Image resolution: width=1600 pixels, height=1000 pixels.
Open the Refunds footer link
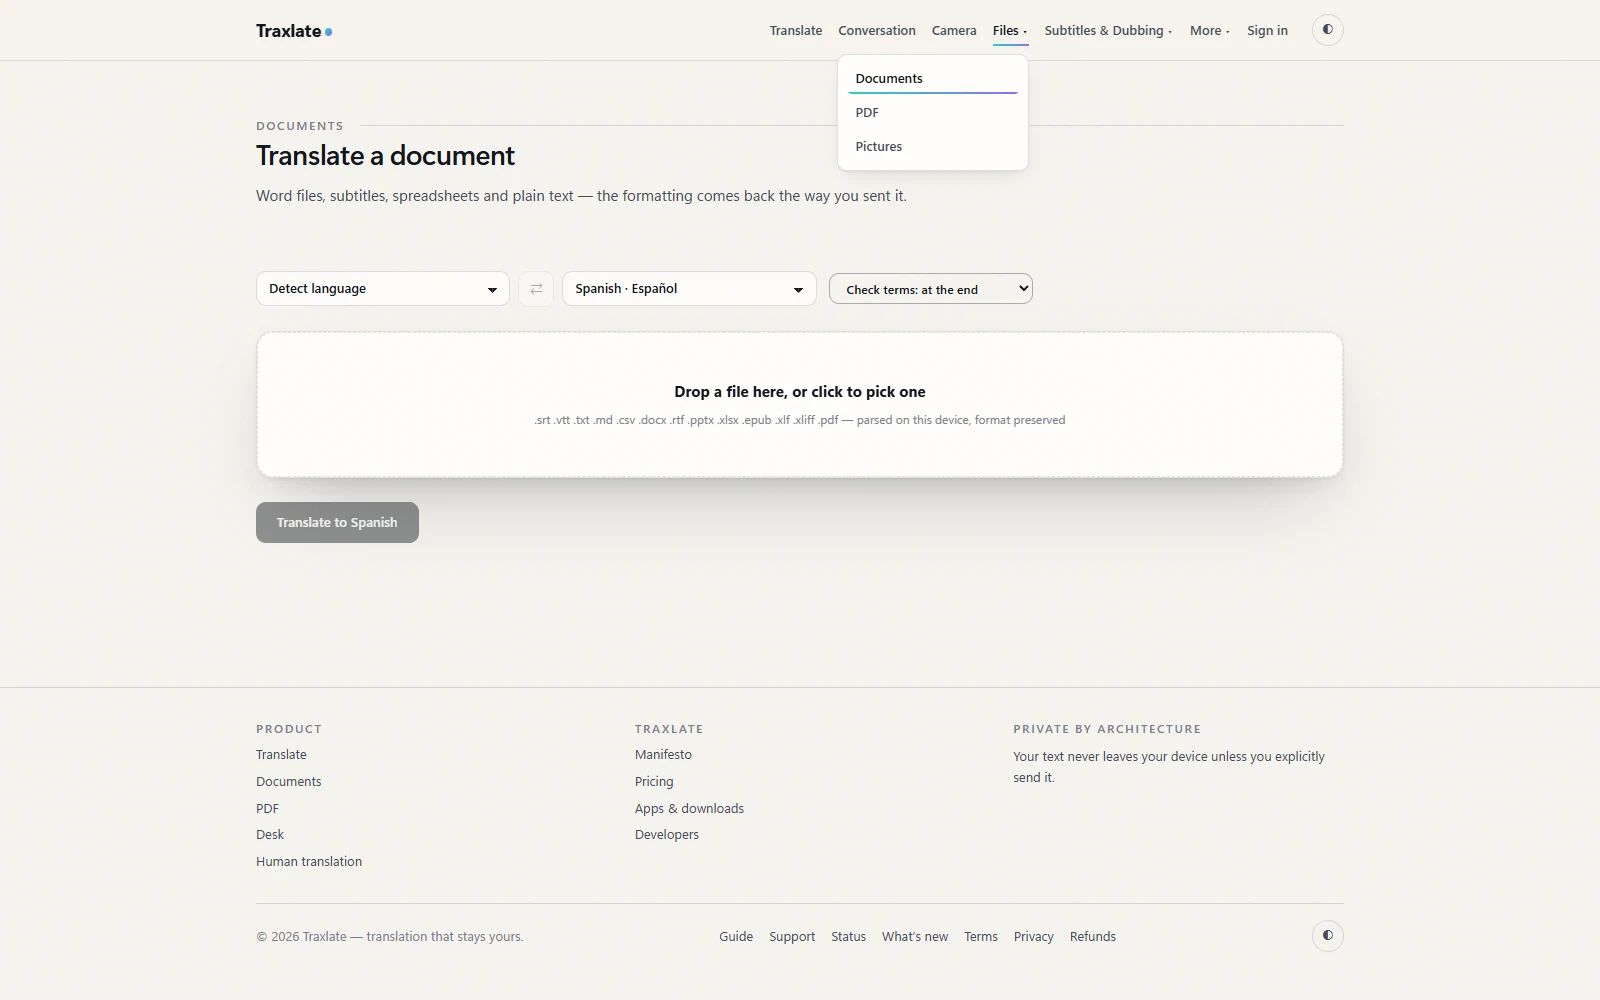tap(1093, 937)
